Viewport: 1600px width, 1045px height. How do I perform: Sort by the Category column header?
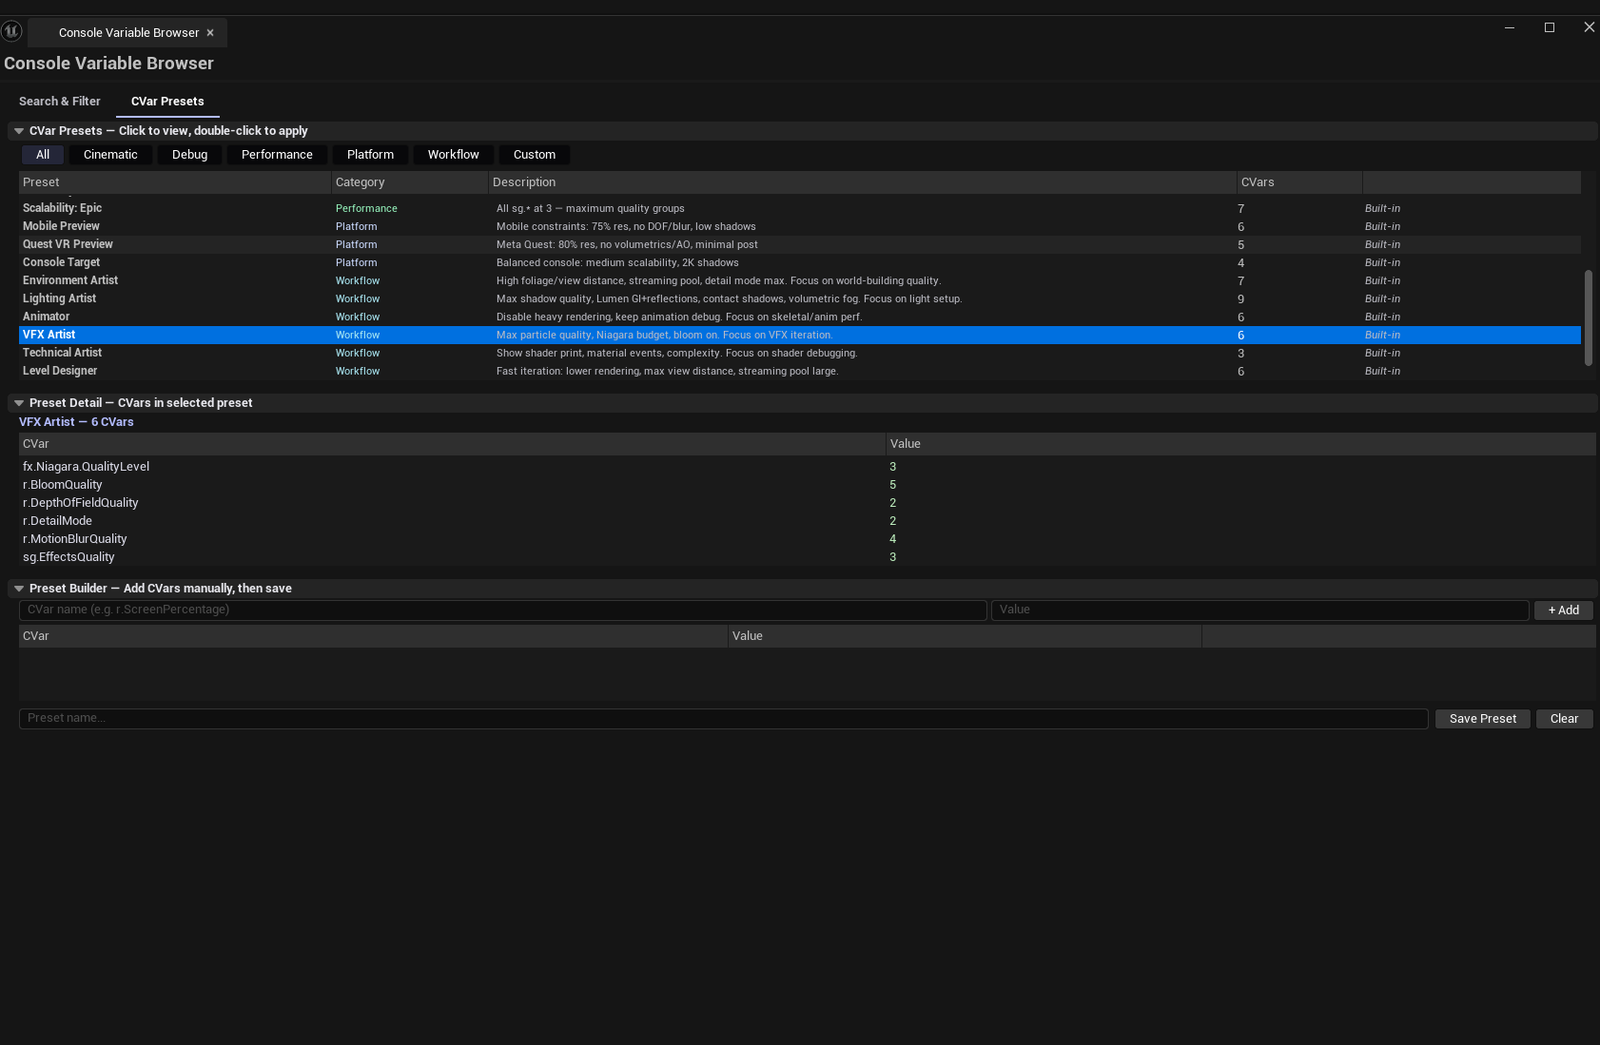pos(410,182)
